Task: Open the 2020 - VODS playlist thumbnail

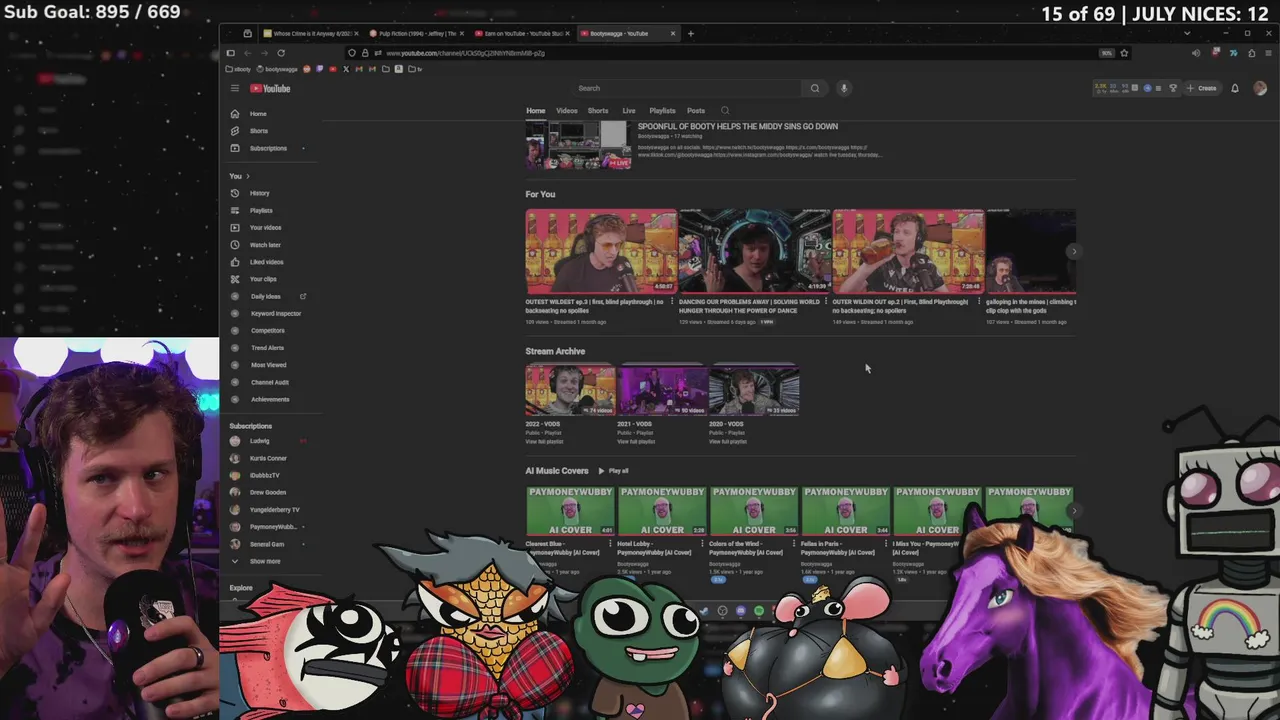Action: tap(754, 391)
